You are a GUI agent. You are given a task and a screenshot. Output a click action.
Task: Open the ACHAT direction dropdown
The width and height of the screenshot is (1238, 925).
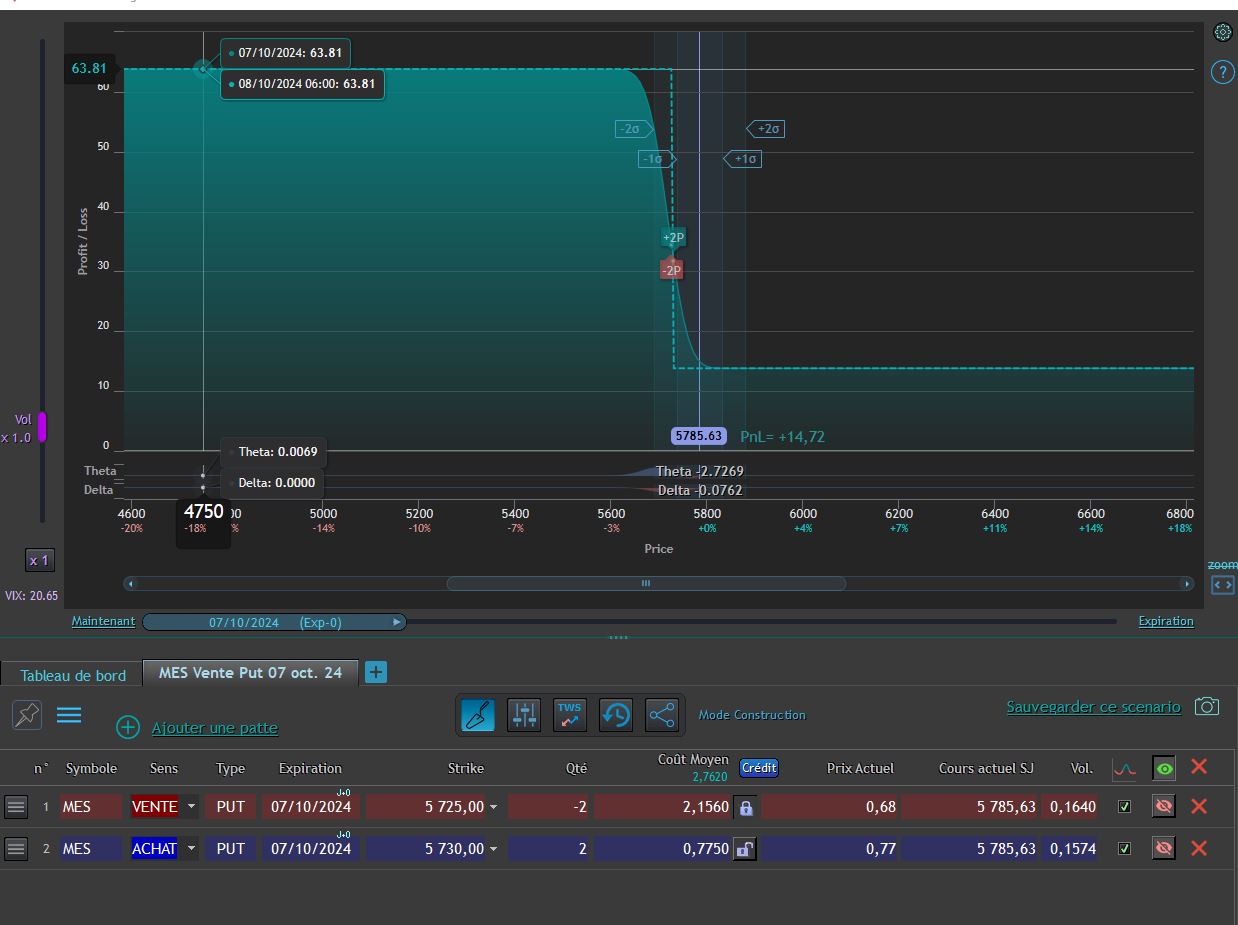[x=191, y=849]
